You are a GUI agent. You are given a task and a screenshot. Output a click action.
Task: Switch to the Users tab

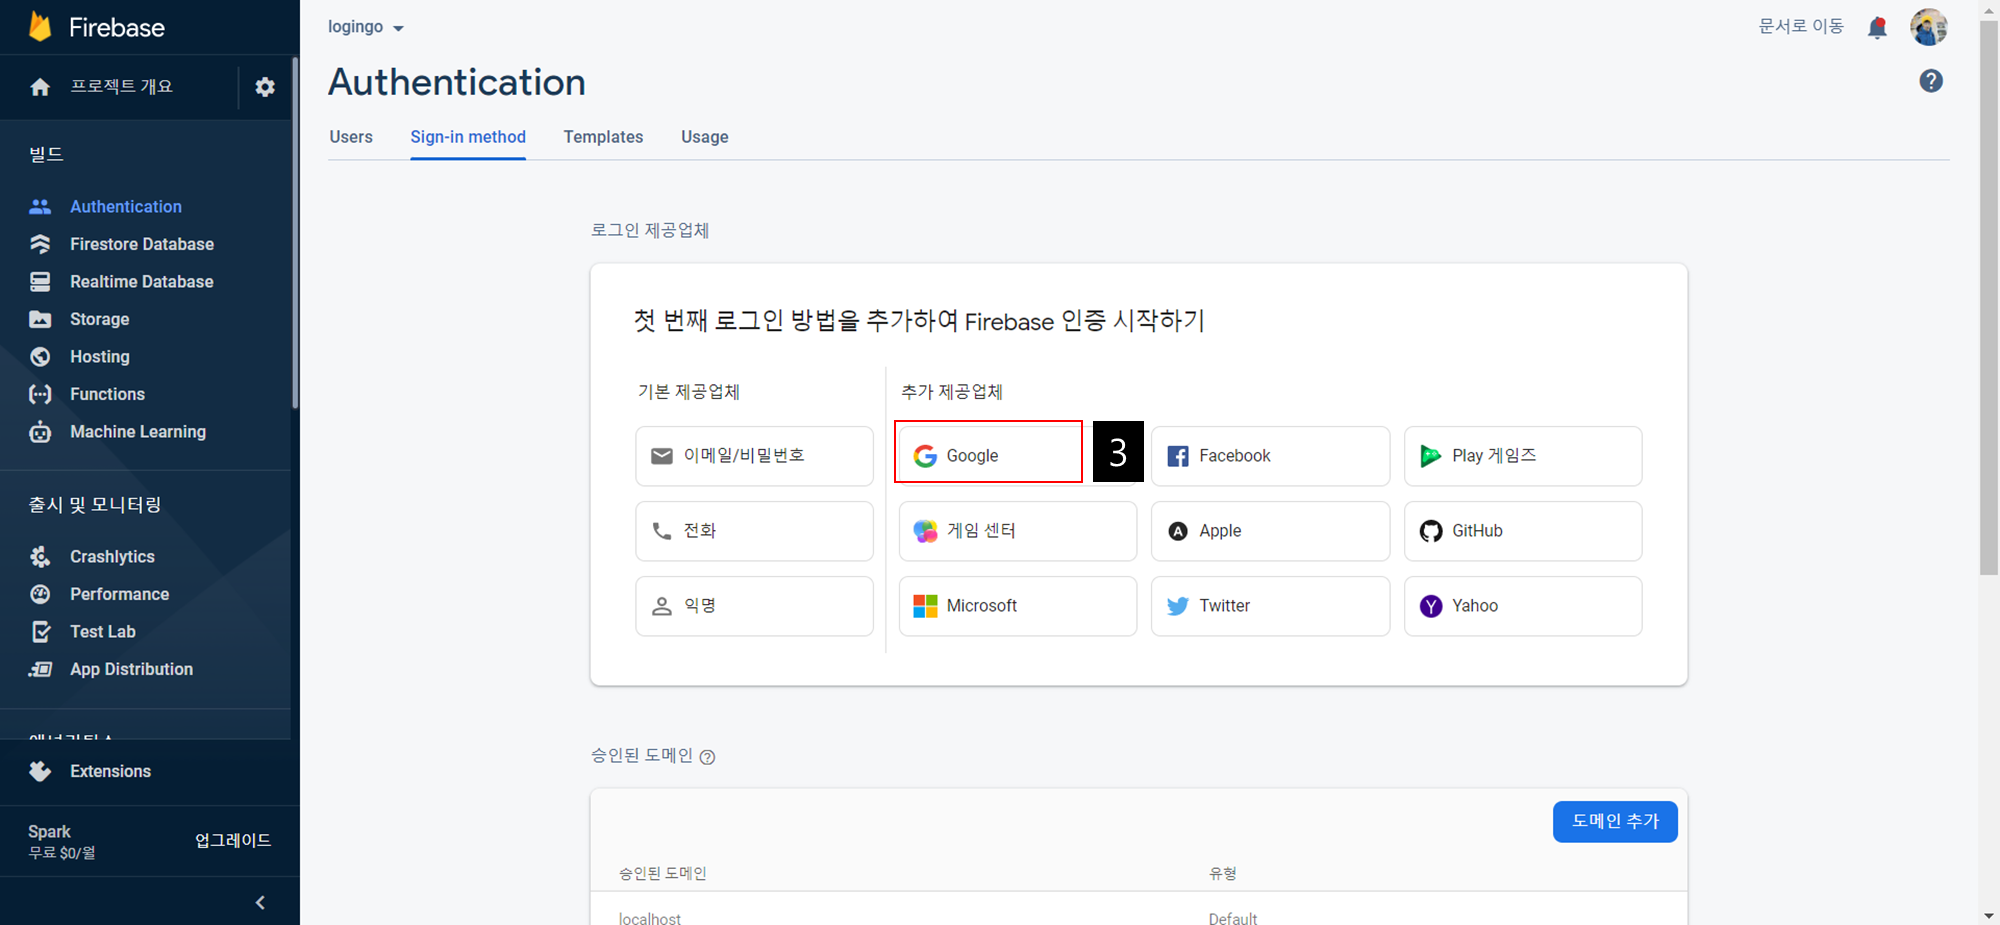(351, 137)
